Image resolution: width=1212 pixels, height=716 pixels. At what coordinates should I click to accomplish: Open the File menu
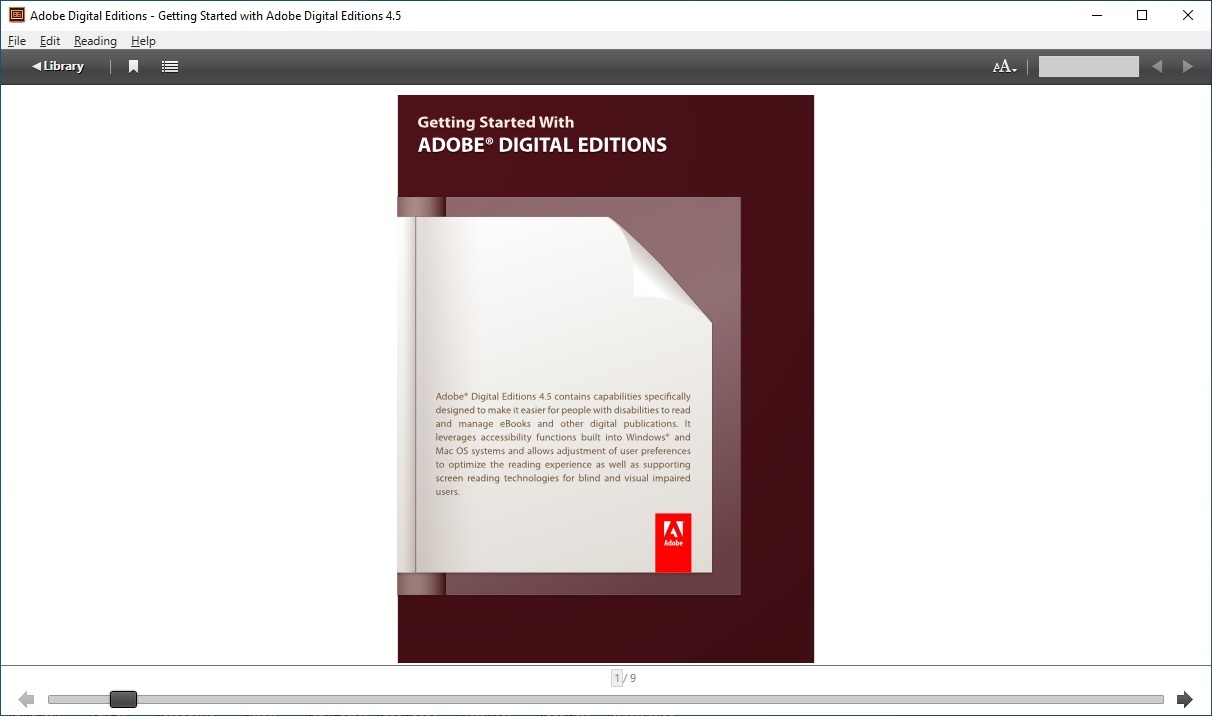click(x=16, y=41)
